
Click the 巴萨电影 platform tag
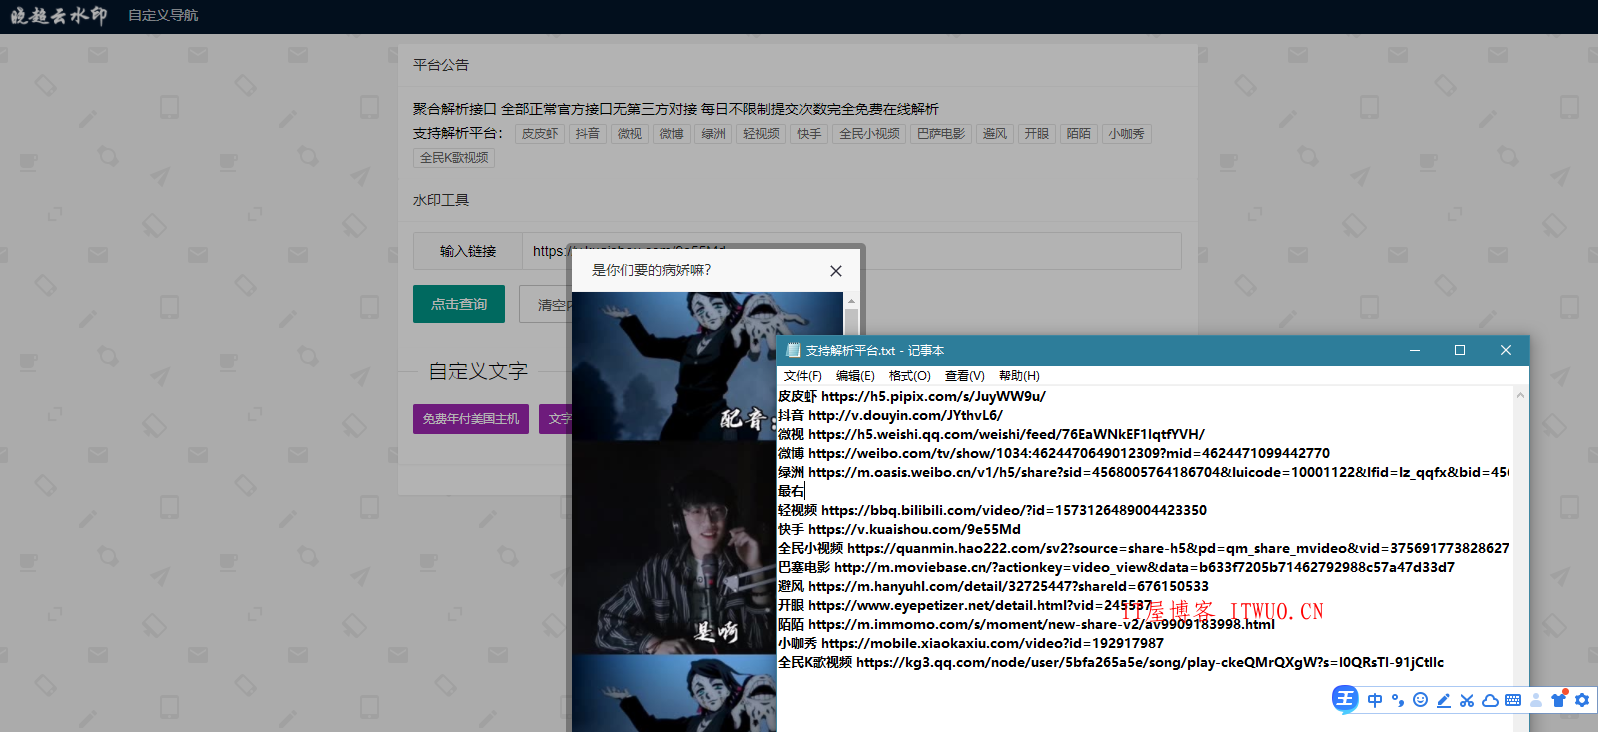point(942,134)
